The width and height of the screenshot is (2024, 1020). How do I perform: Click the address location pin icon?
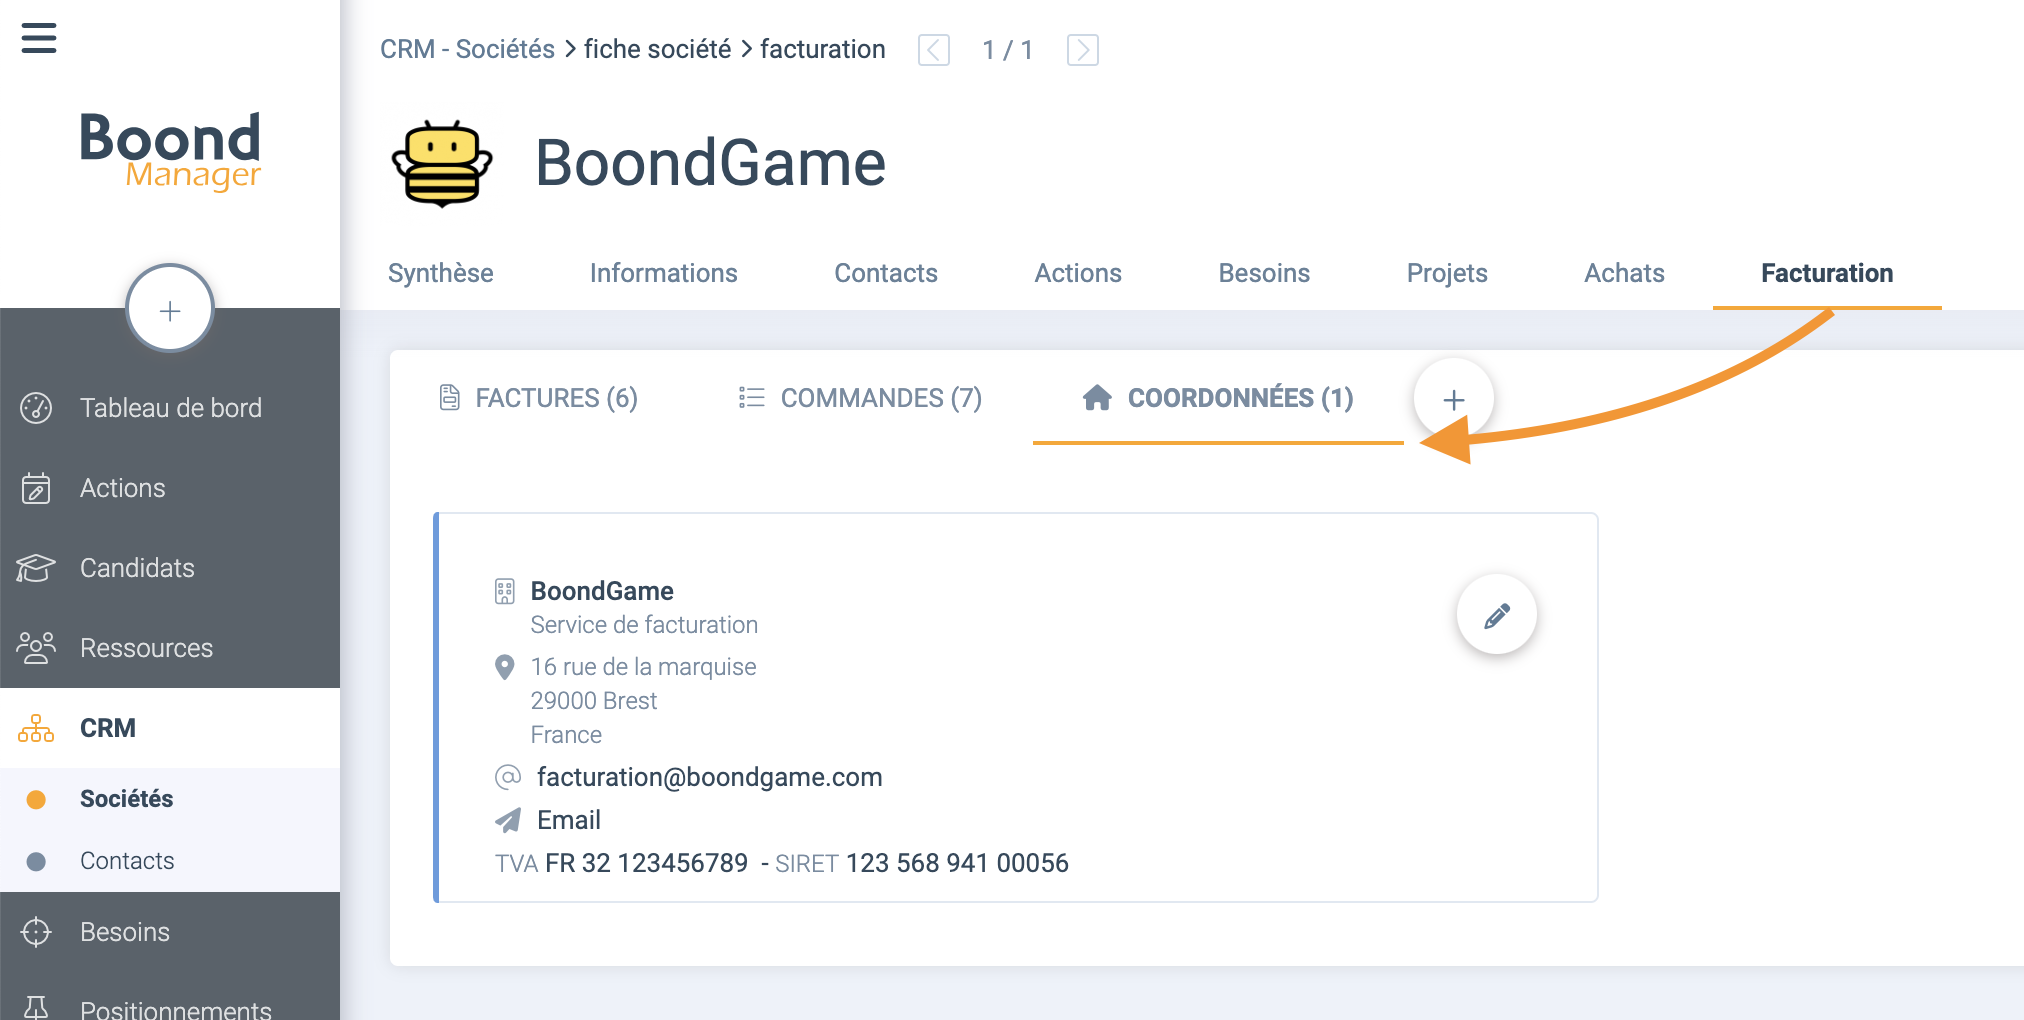click(505, 667)
